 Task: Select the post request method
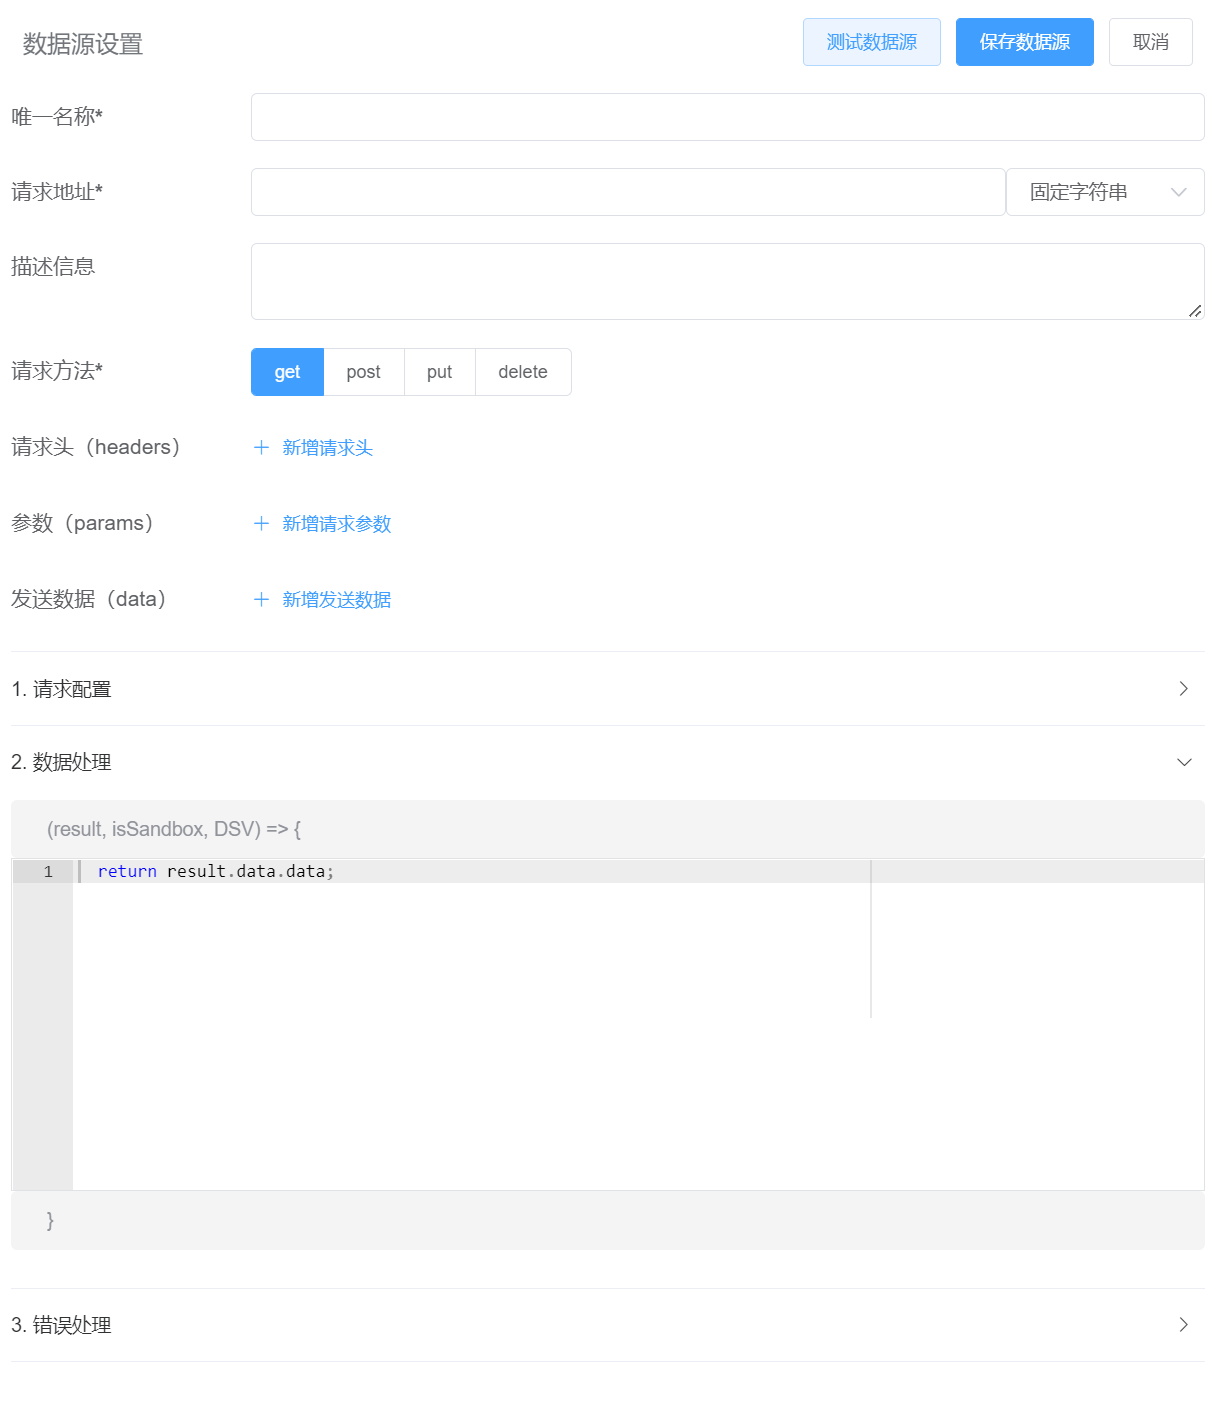pyautogui.click(x=363, y=372)
